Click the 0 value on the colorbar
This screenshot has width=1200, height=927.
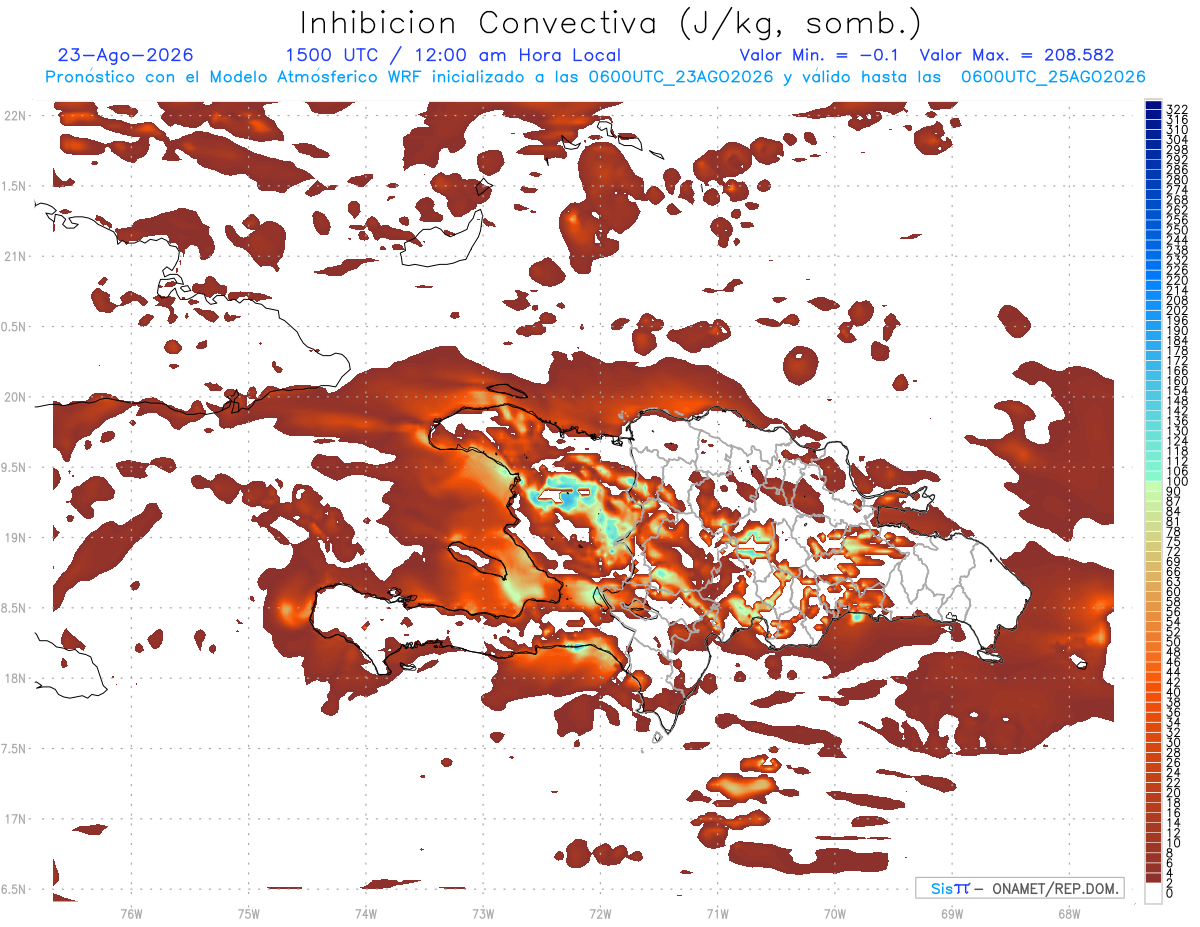coord(1170,893)
